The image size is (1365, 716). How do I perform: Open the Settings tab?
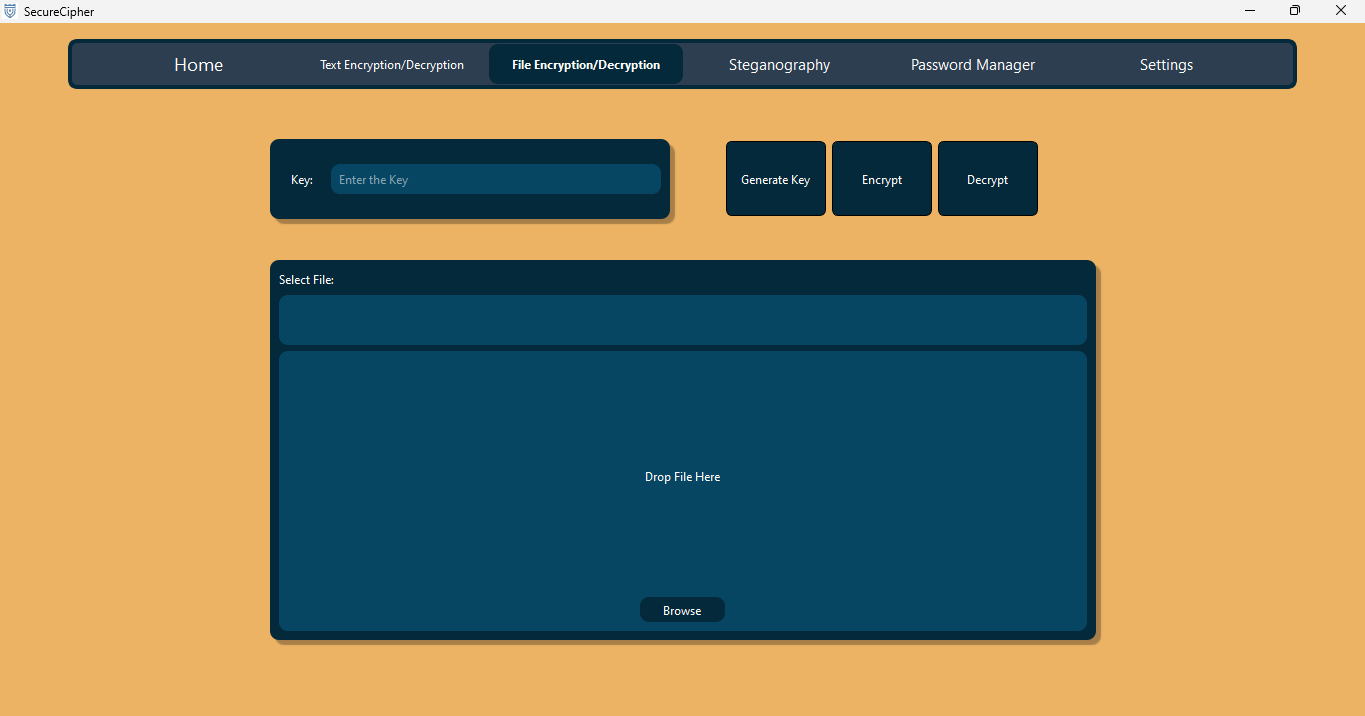[x=1166, y=65]
